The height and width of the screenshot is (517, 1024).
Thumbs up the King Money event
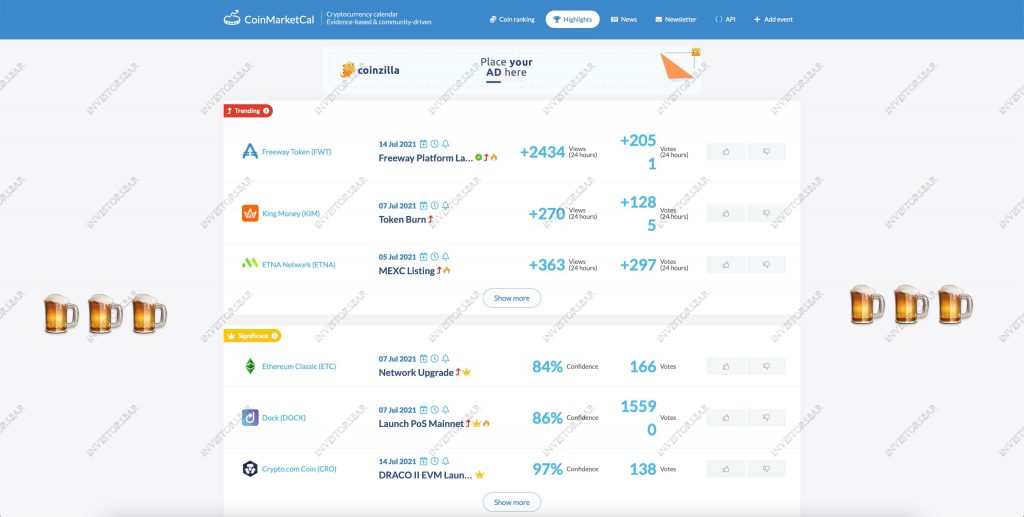coord(726,213)
